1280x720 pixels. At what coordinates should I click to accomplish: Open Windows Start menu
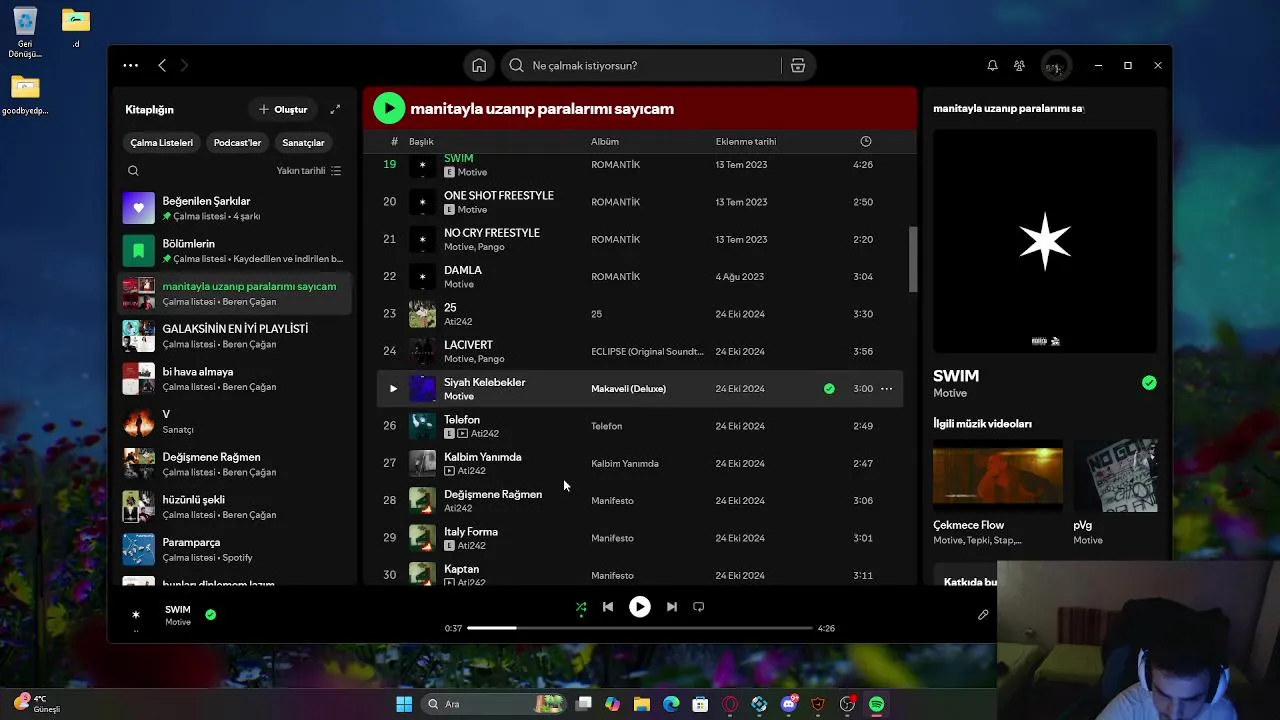click(404, 704)
